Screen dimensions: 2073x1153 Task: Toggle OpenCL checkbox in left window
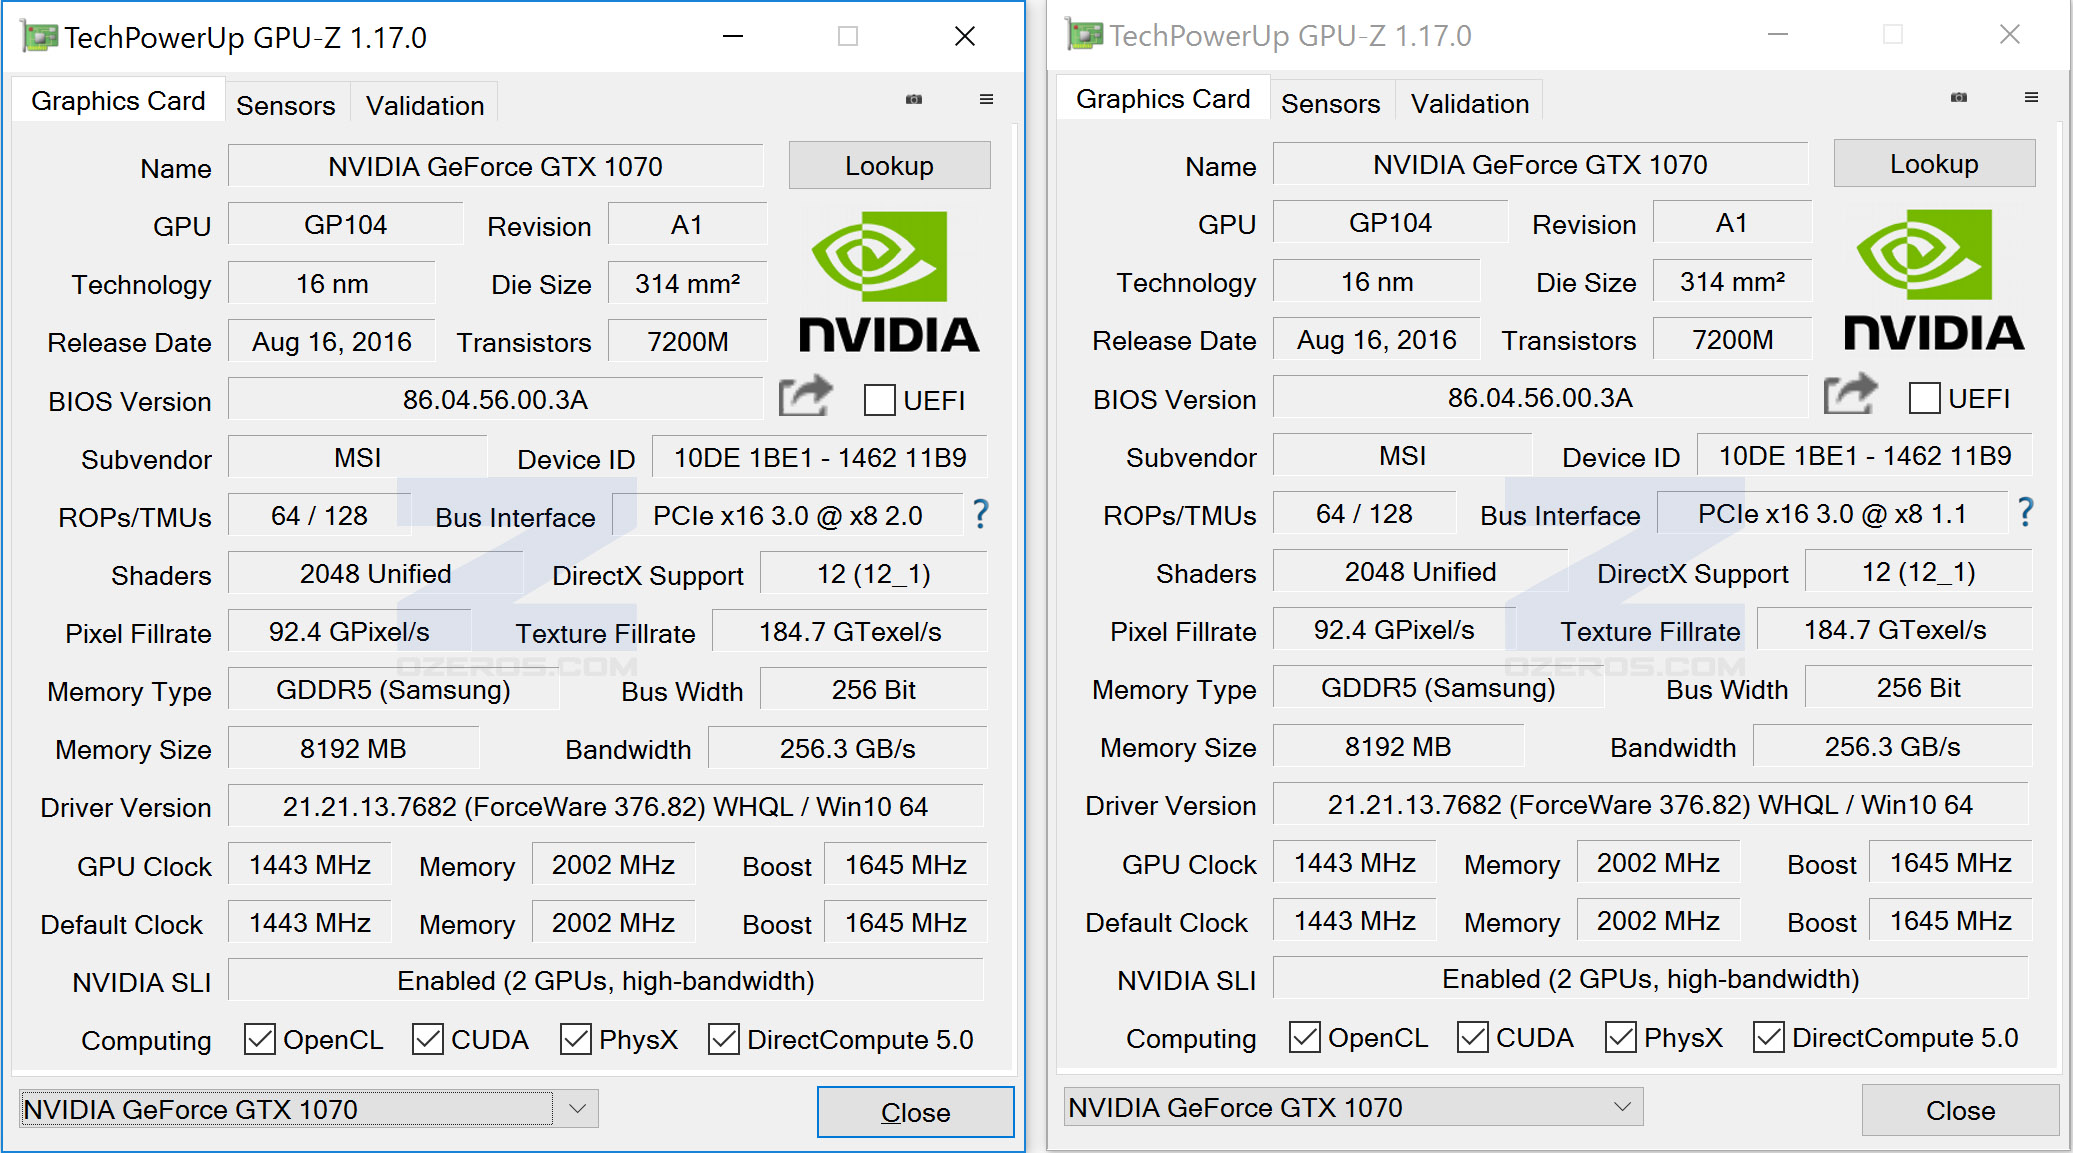(260, 1039)
